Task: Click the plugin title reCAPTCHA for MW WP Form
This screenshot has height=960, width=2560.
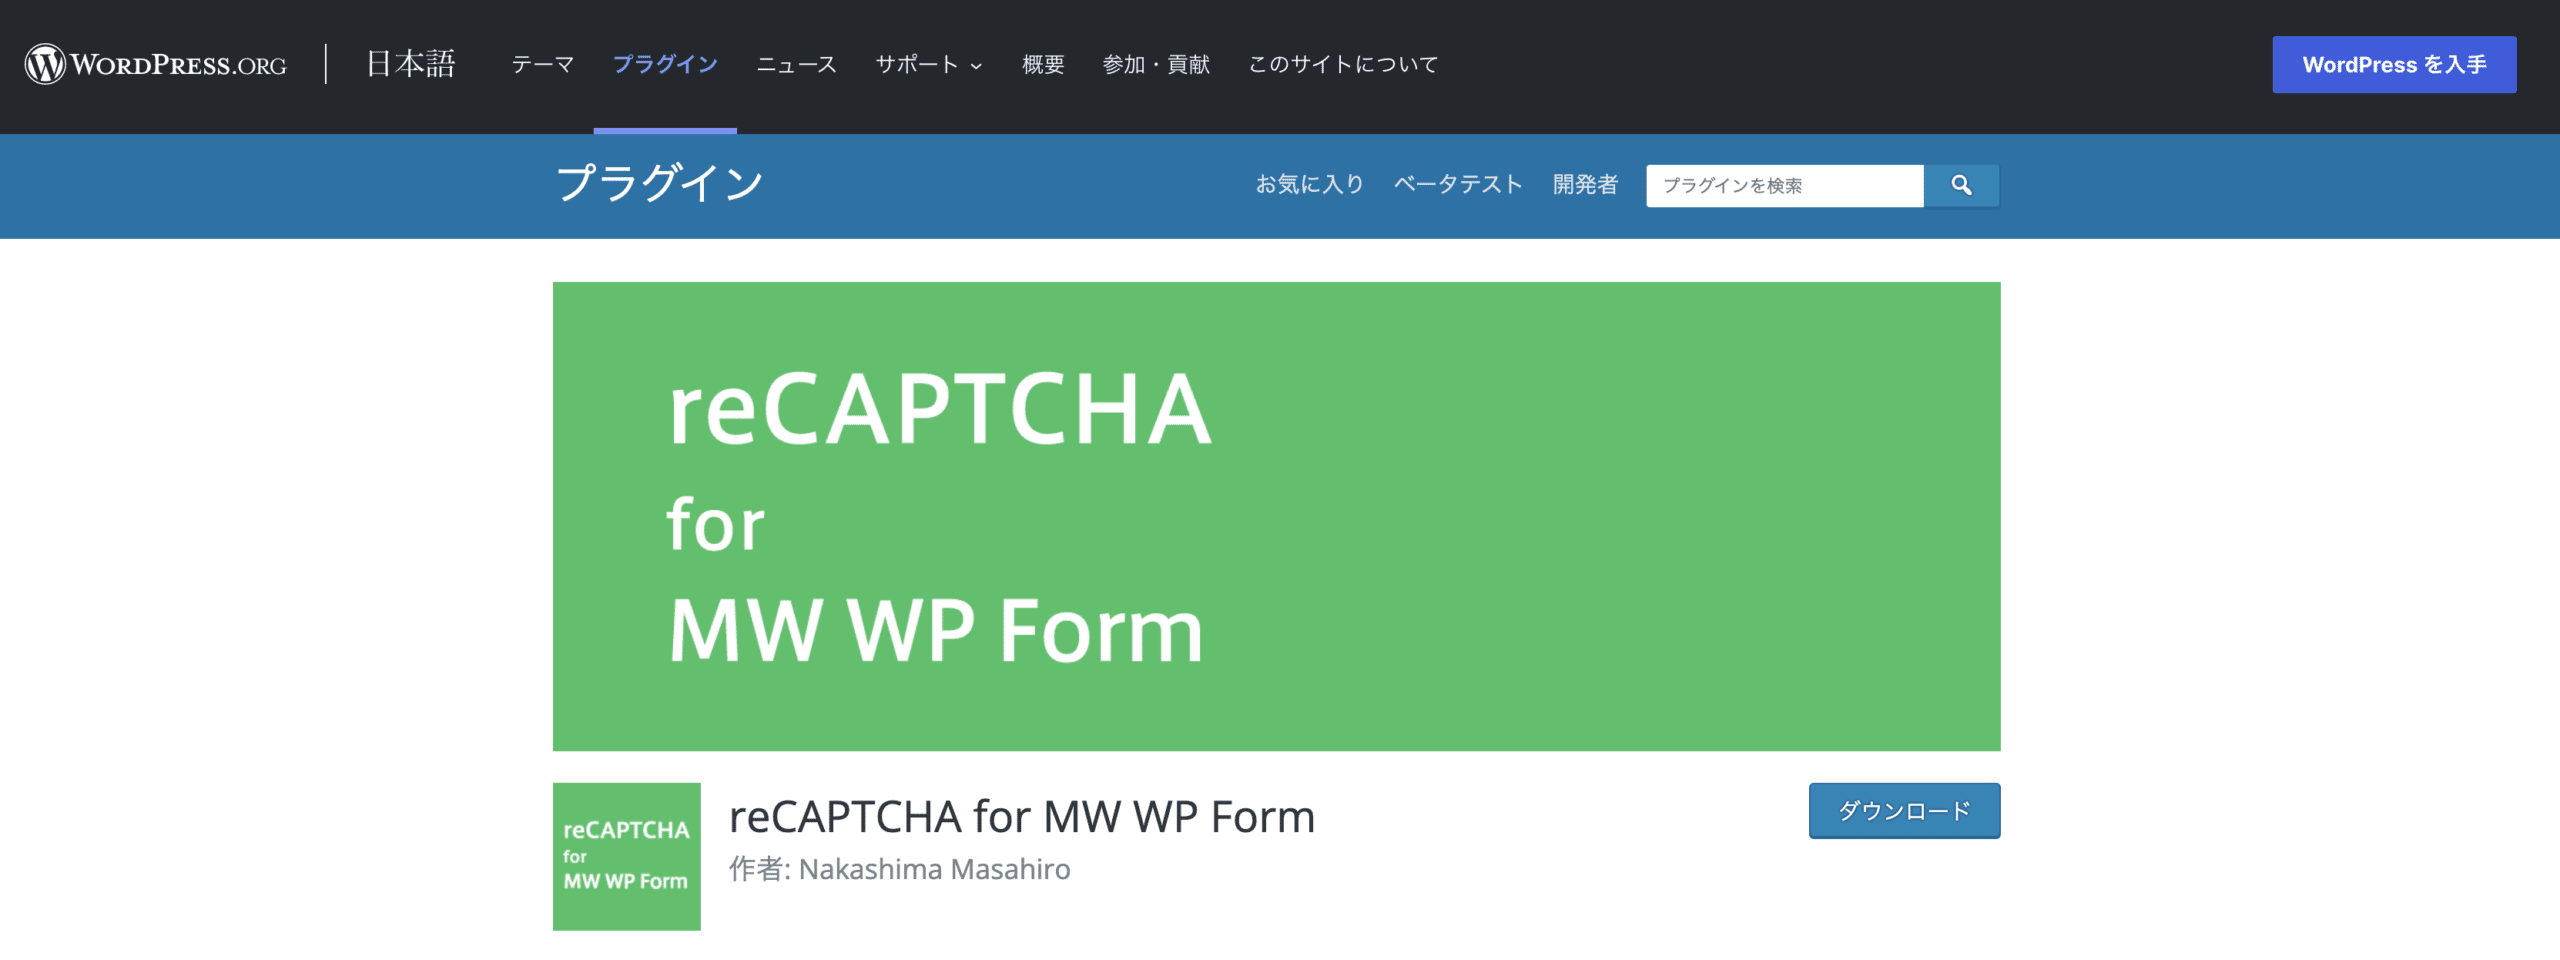Action: pyautogui.click(x=1021, y=815)
